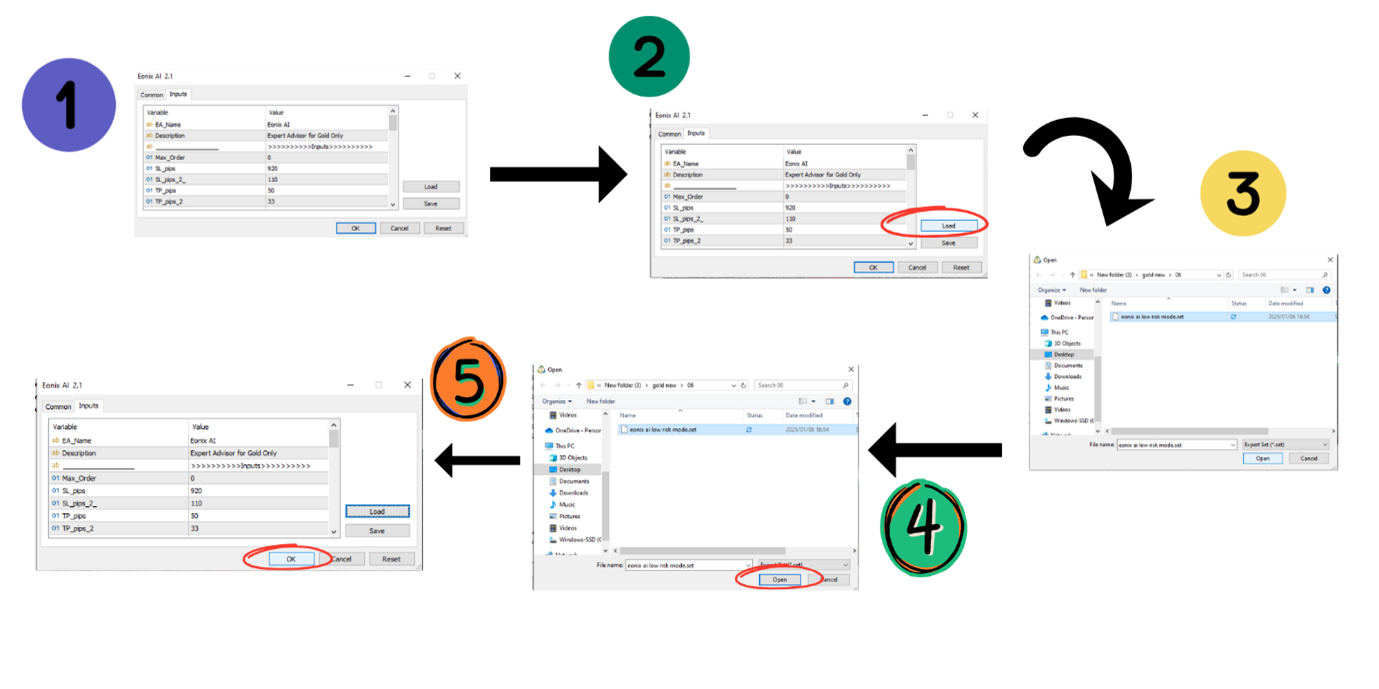Click New folder in step 3 Open dialog
Screen dimensions: 1379x689
[x=1094, y=290]
